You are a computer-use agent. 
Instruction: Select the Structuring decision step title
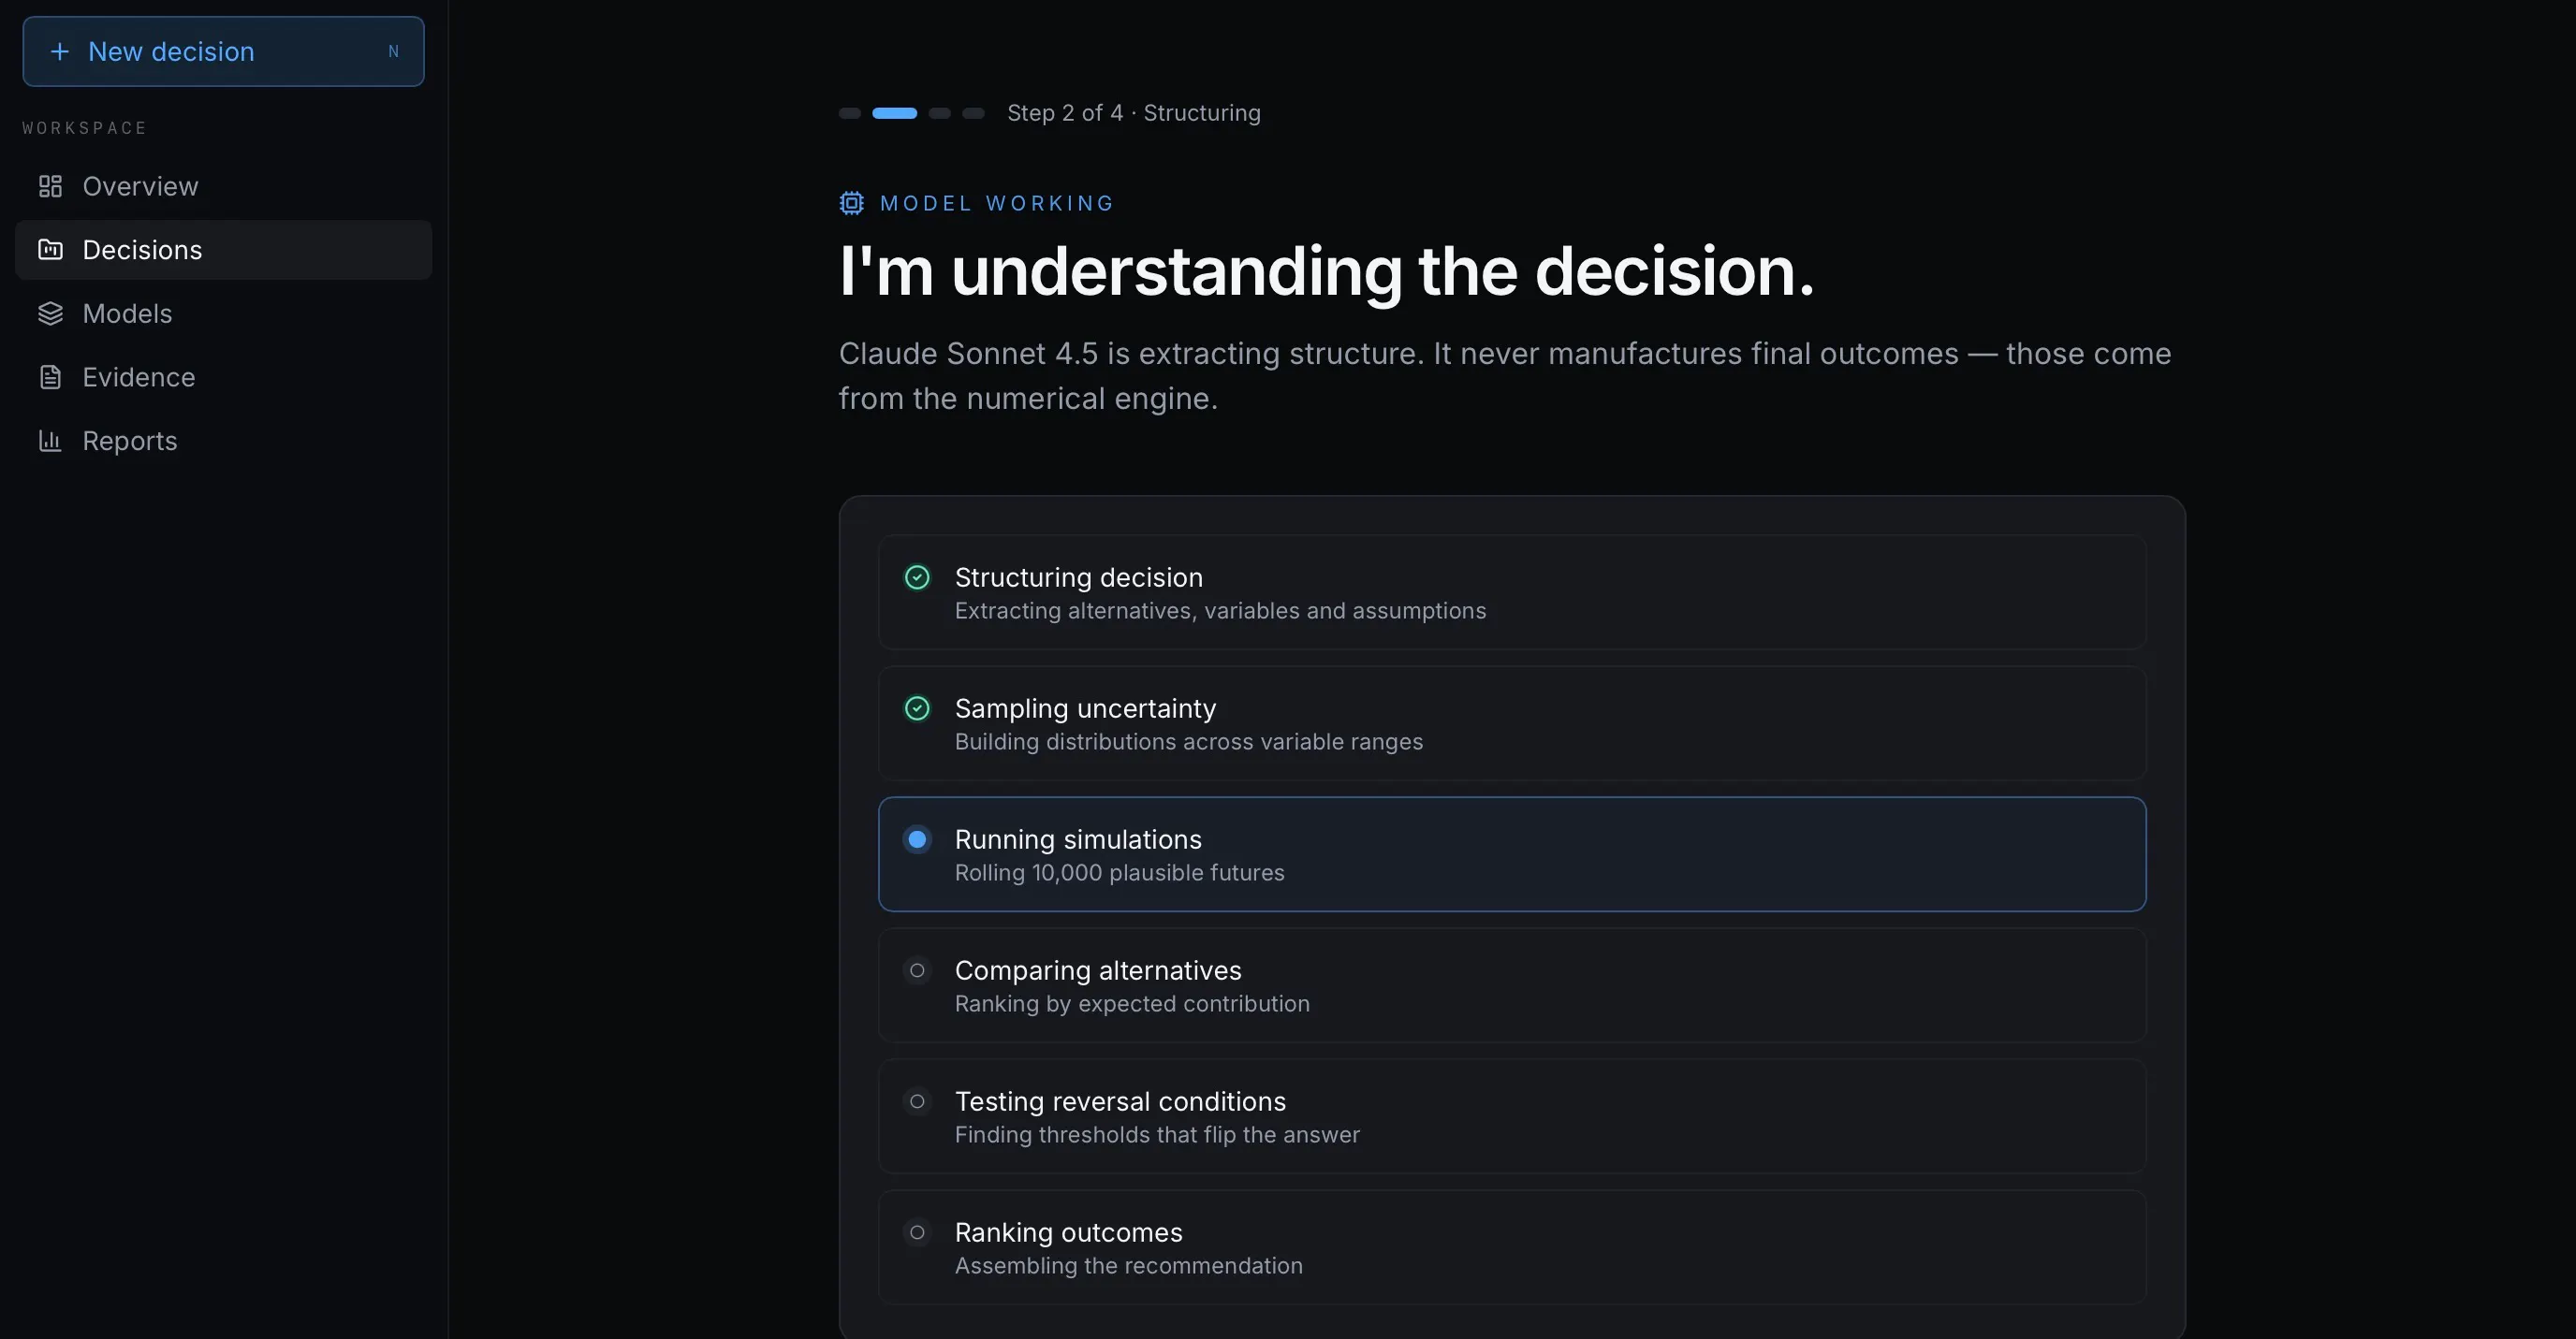point(1078,577)
